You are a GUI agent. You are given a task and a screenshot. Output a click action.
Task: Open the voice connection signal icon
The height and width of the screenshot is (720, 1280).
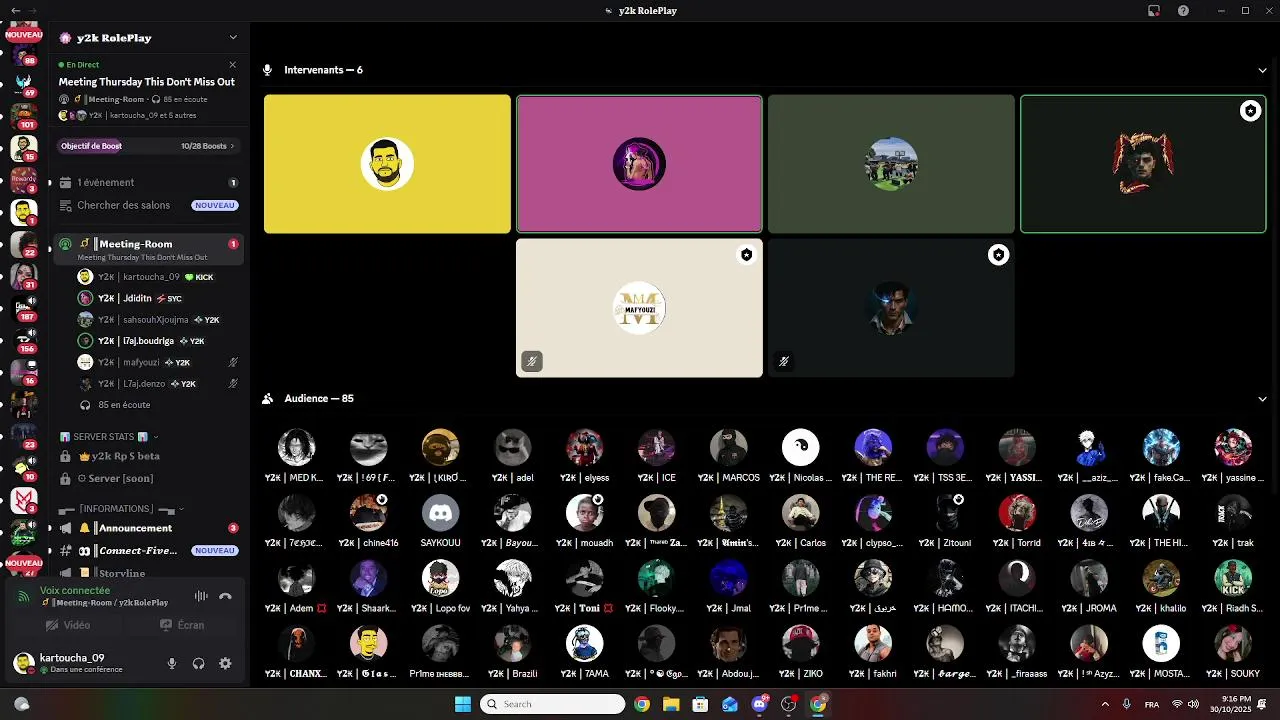[24, 596]
